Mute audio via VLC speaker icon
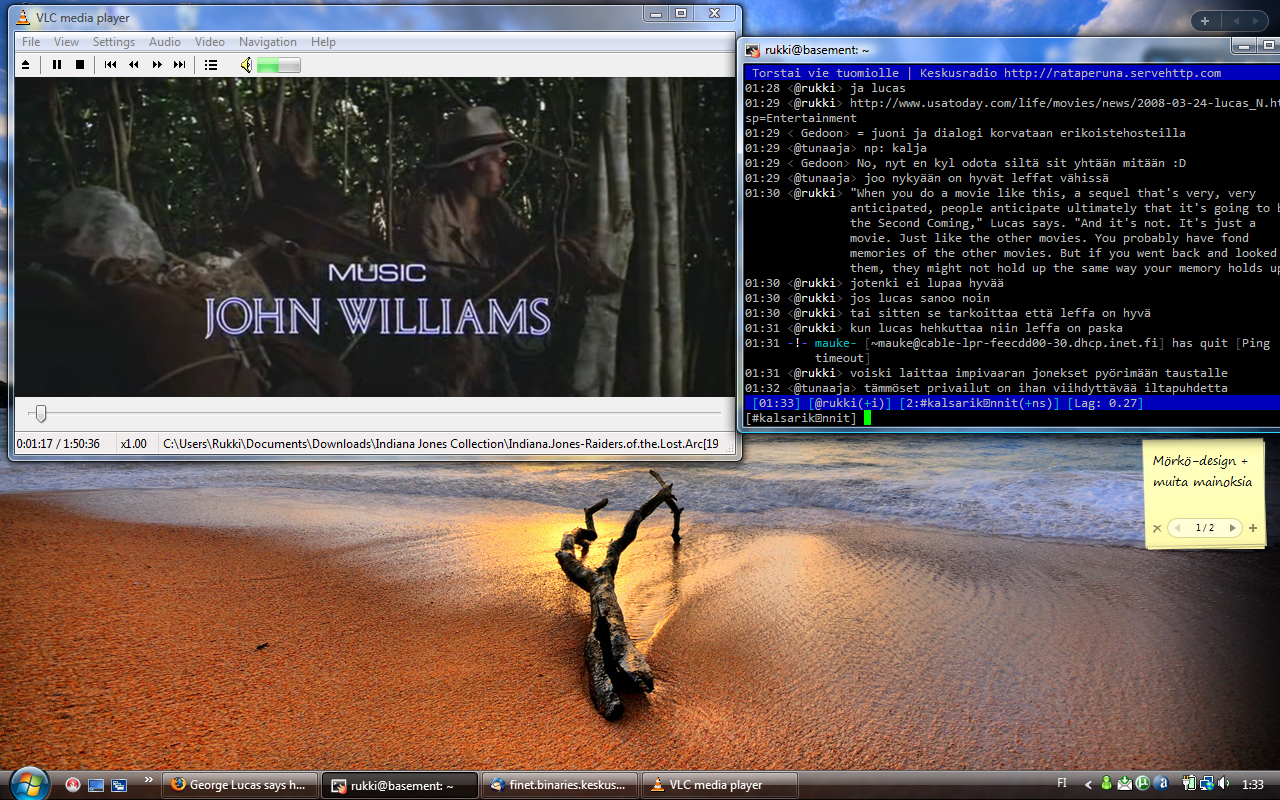The image size is (1280, 800). pyautogui.click(x=245, y=65)
